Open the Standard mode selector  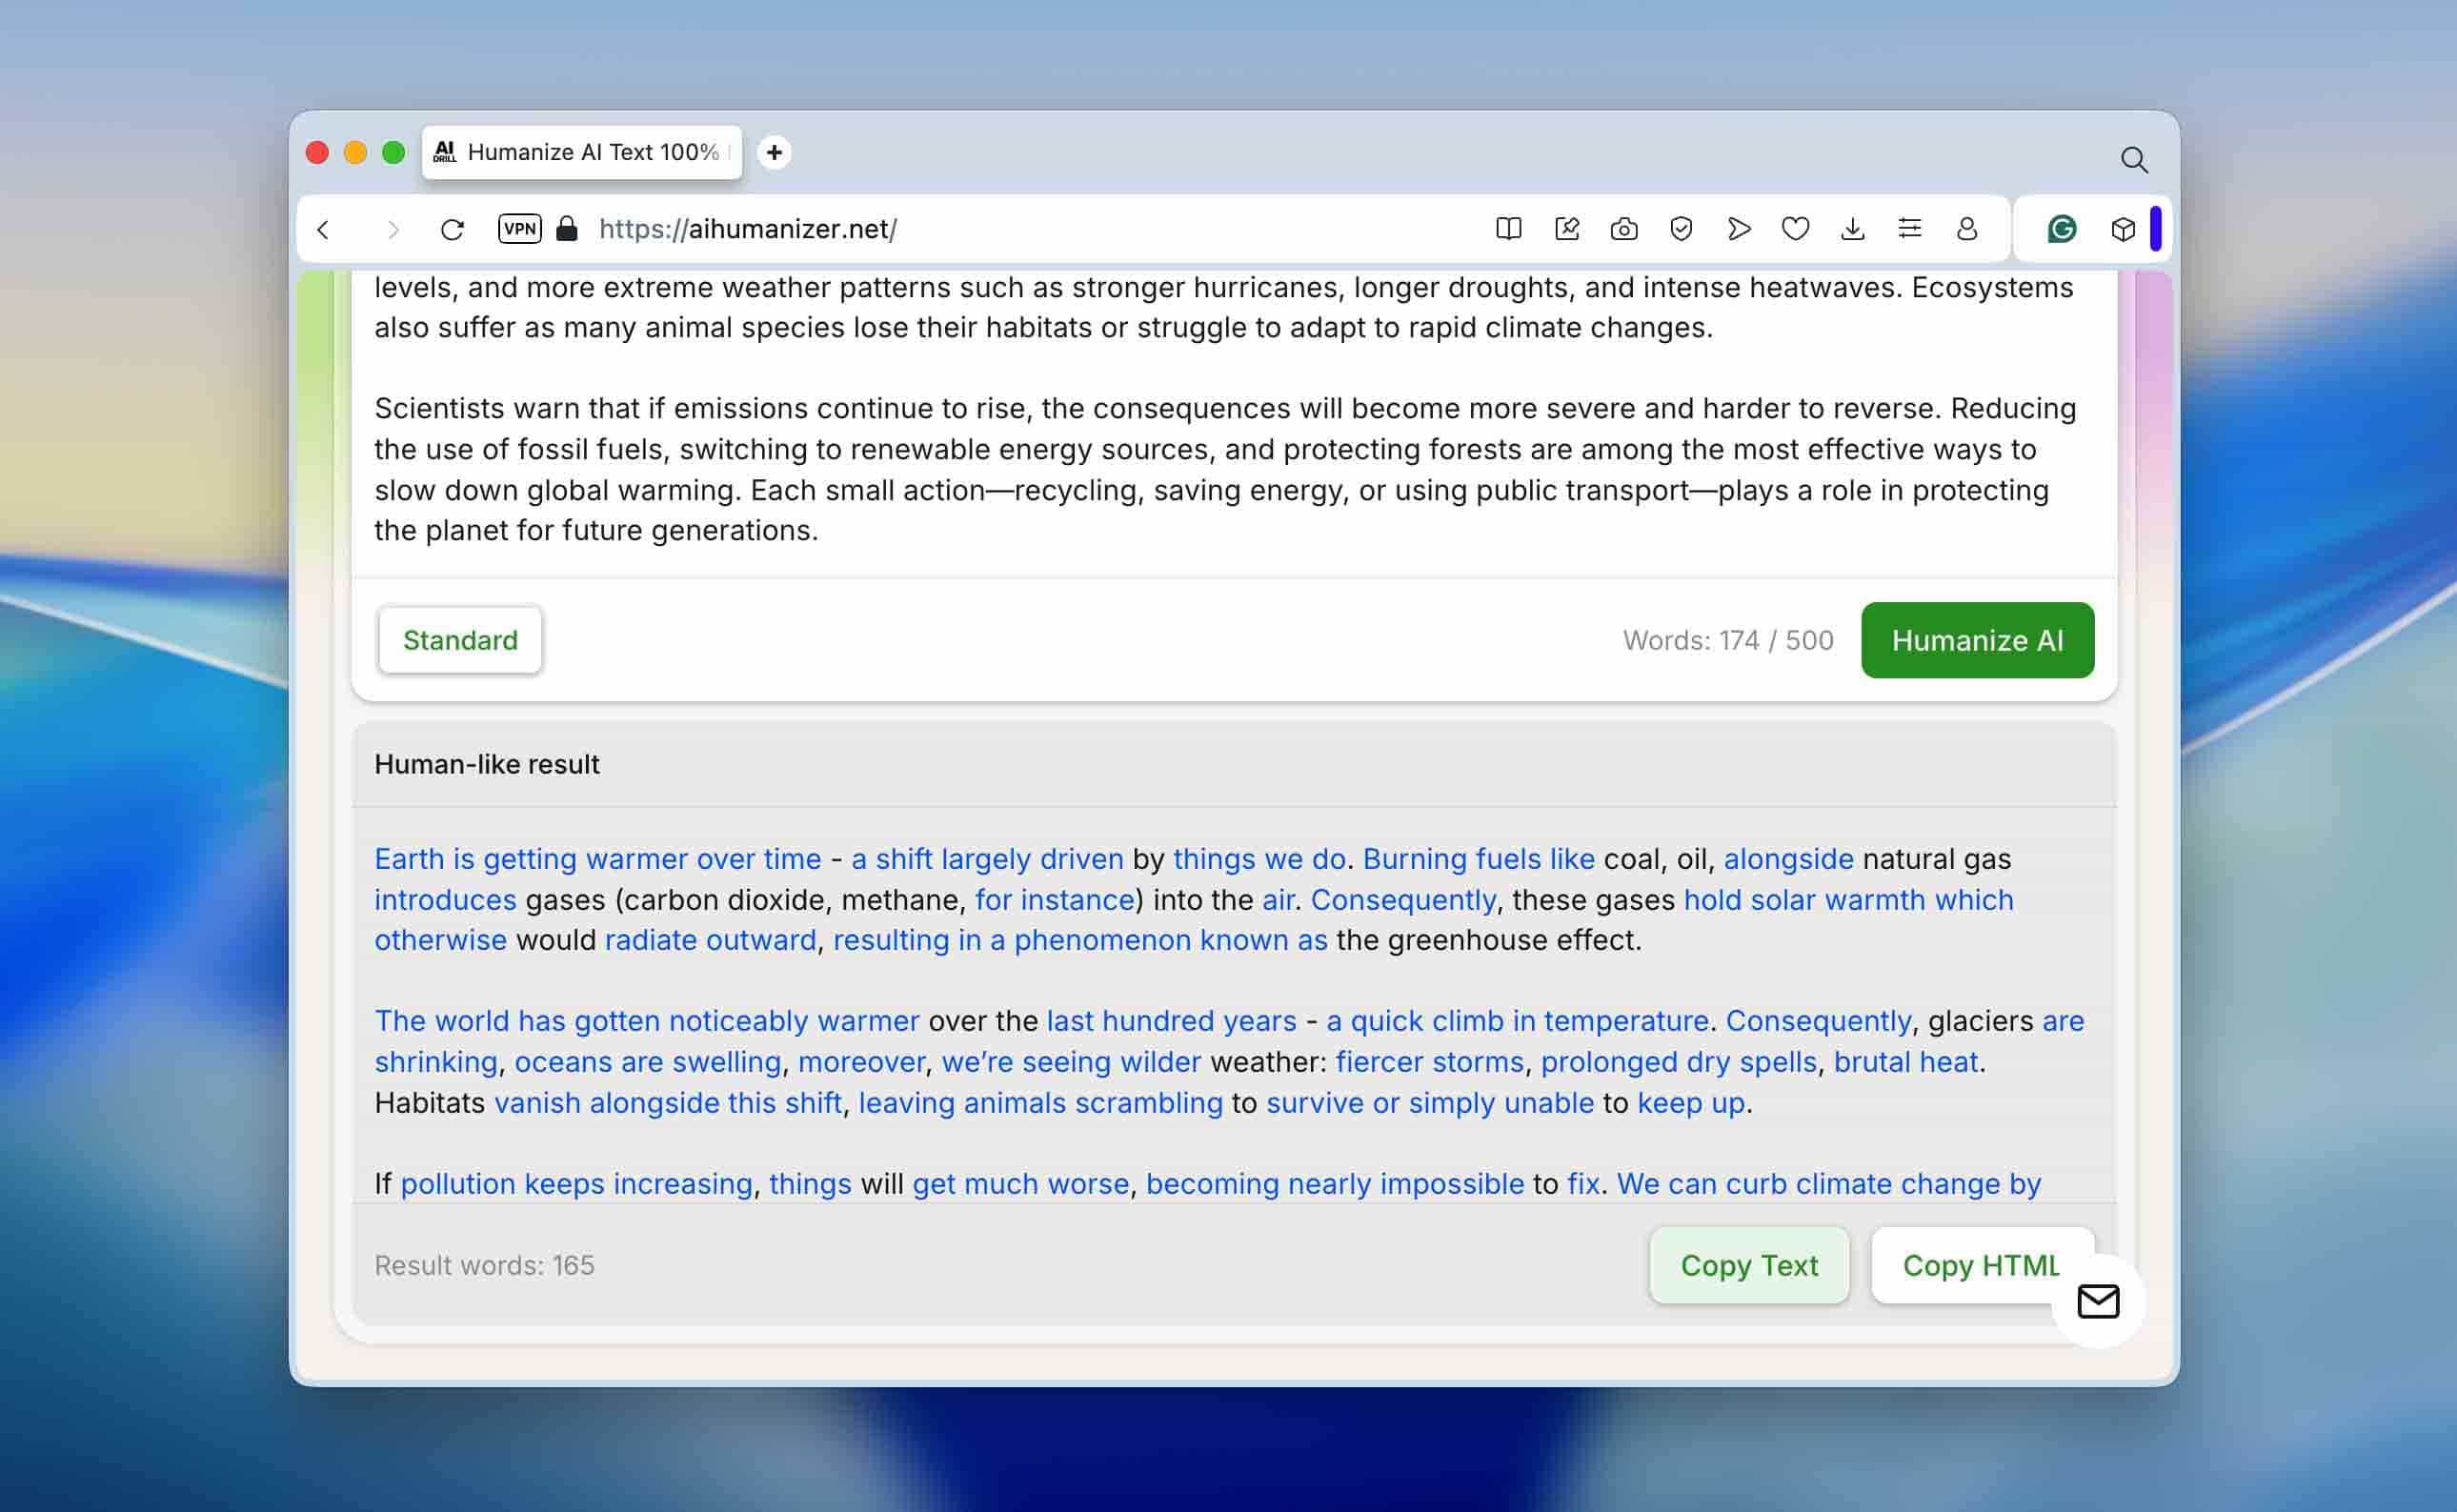(460, 640)
